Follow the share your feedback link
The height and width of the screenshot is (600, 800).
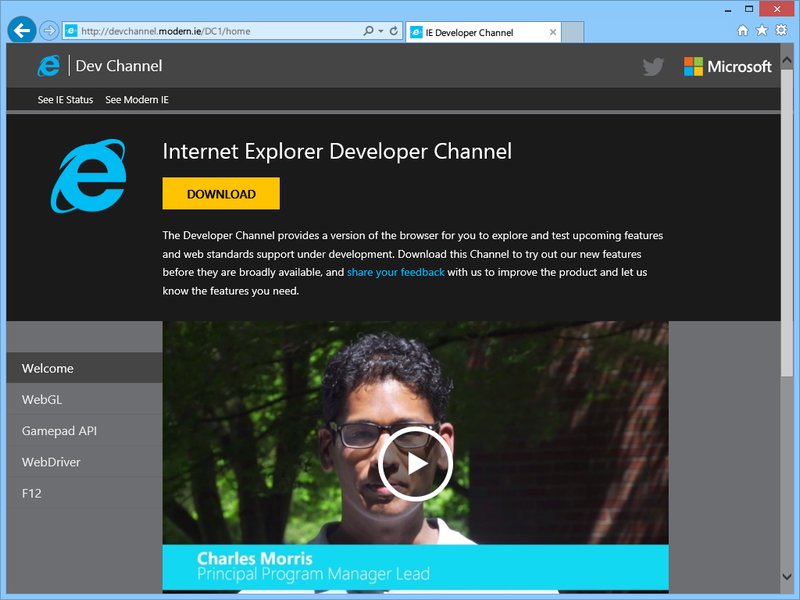coord(395,272)
